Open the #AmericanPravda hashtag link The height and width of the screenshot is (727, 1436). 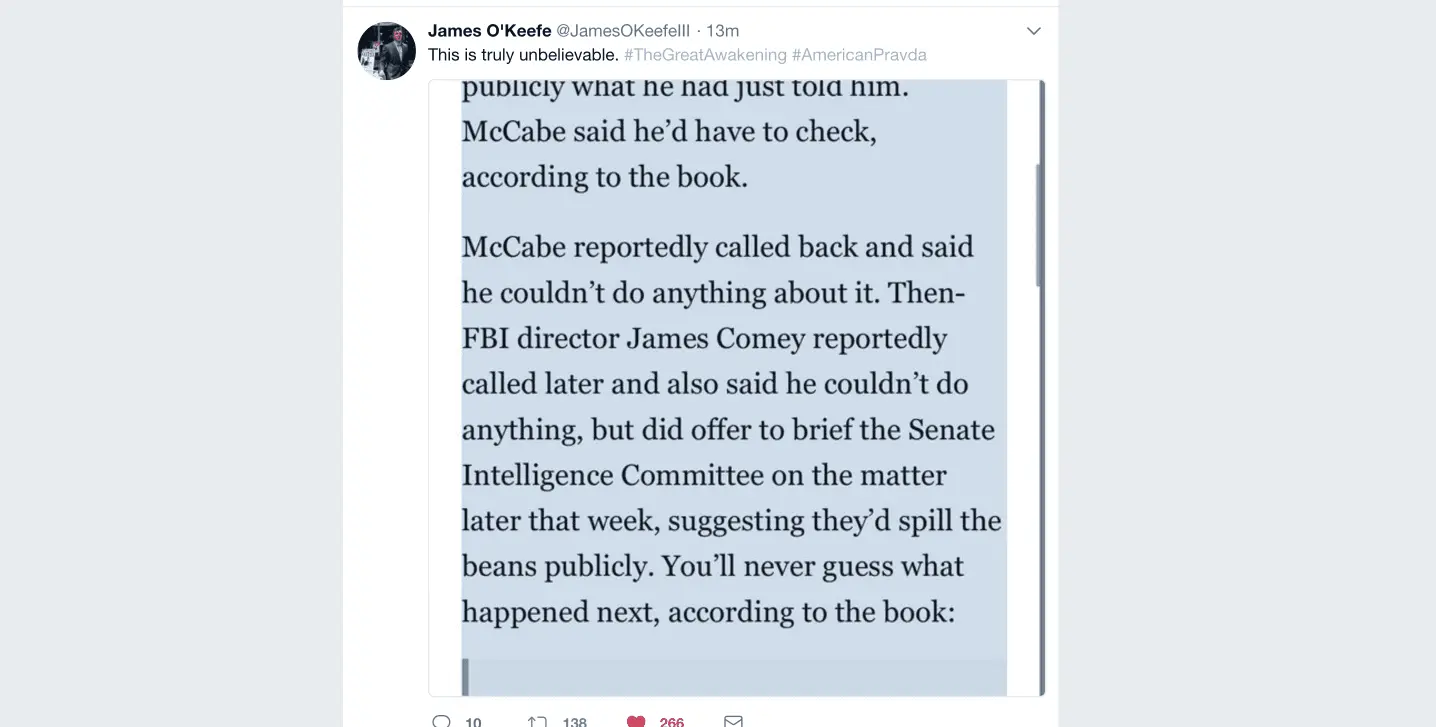[859, 55]
